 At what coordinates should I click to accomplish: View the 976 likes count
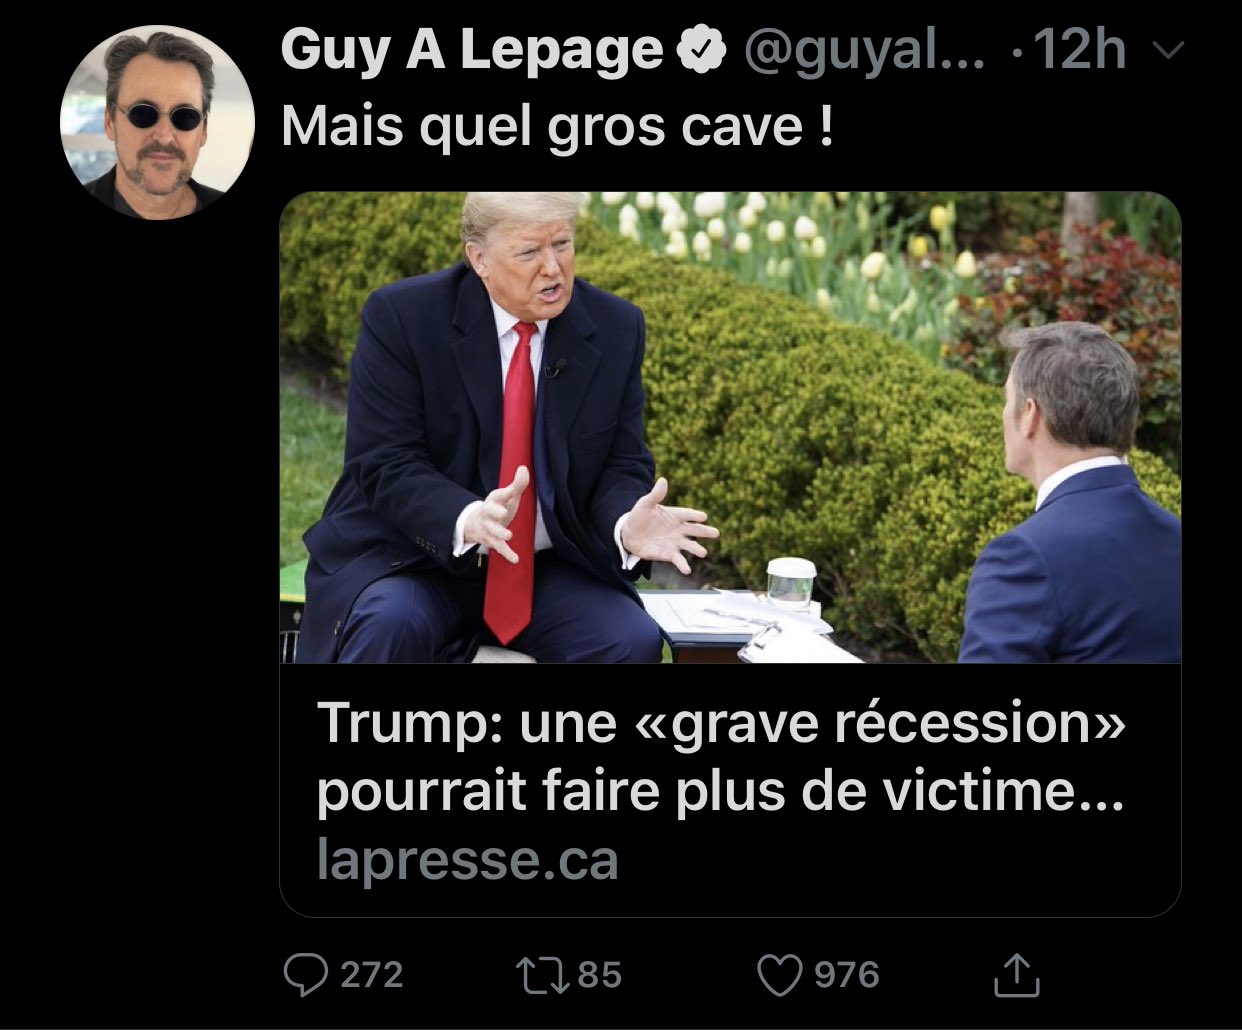click(x=846, y=975)
